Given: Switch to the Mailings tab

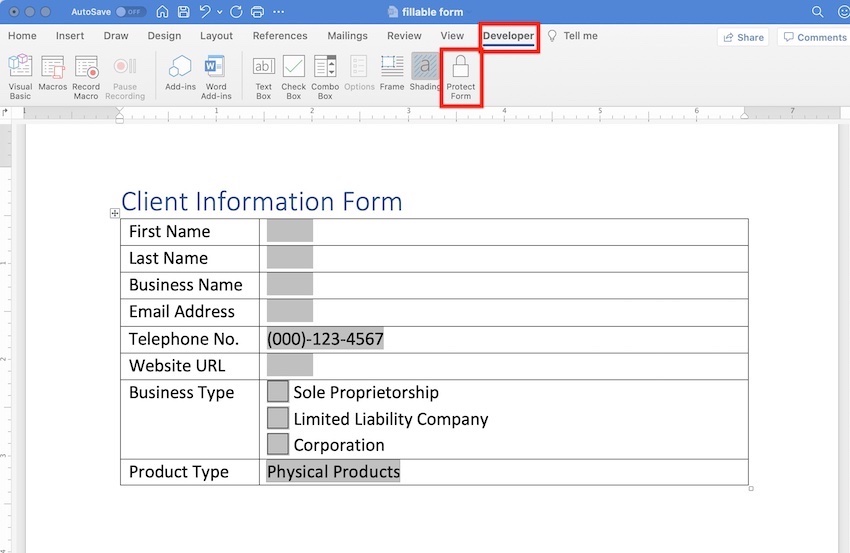Looking at the screenshot, I should tap(347, 36).
